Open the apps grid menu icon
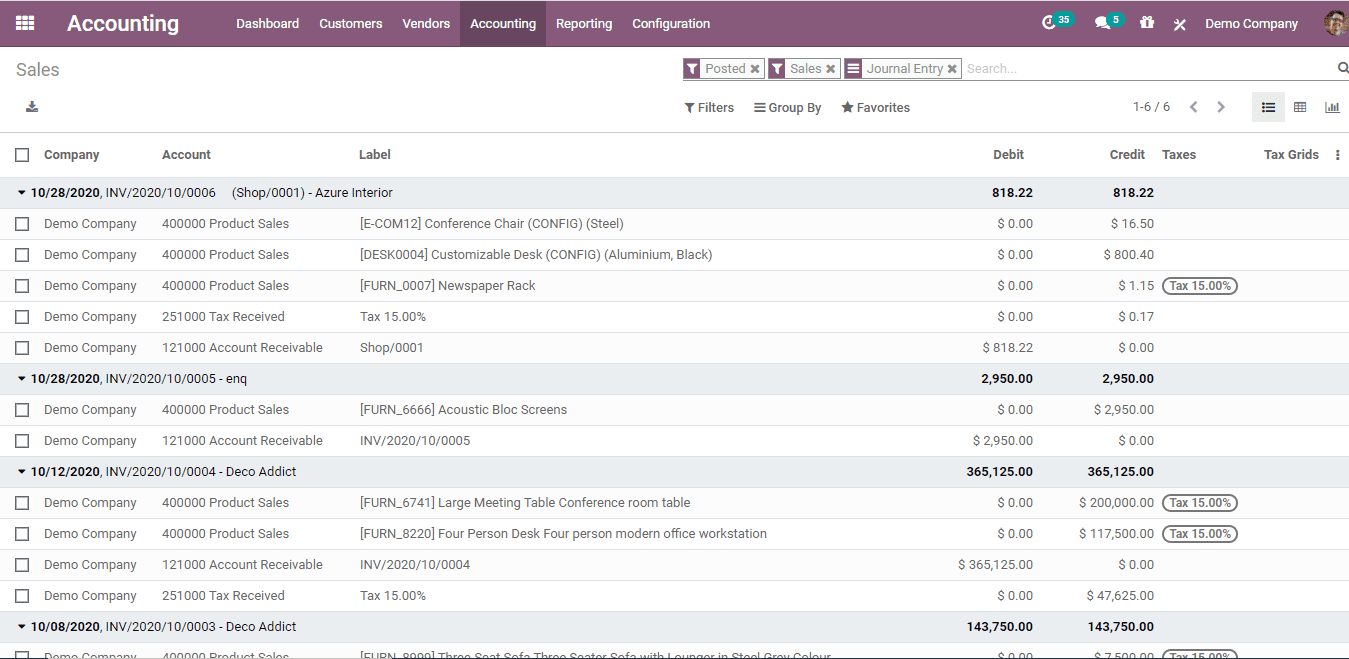This screenshot has height=659, width=1349. pos(25,23)
